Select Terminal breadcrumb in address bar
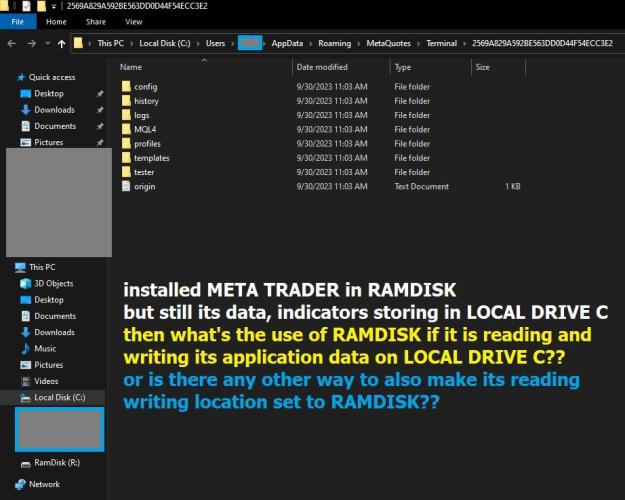This screenshot has width=625, height=500. 441,43
